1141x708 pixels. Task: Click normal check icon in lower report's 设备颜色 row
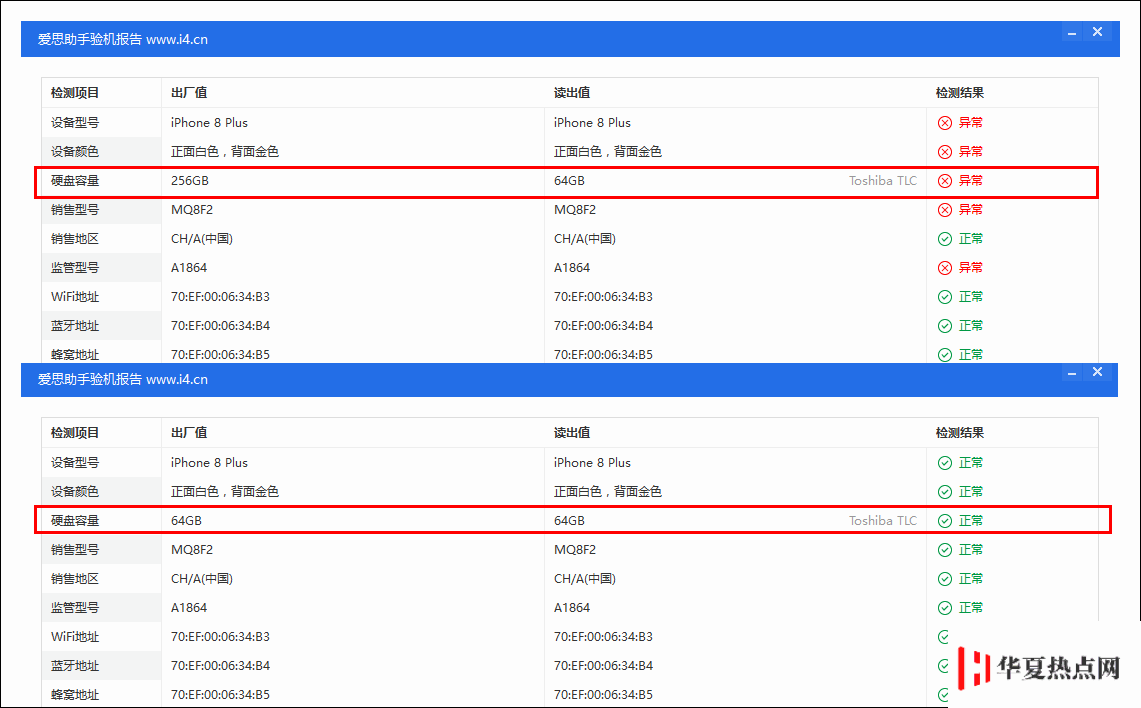(945, 492)
